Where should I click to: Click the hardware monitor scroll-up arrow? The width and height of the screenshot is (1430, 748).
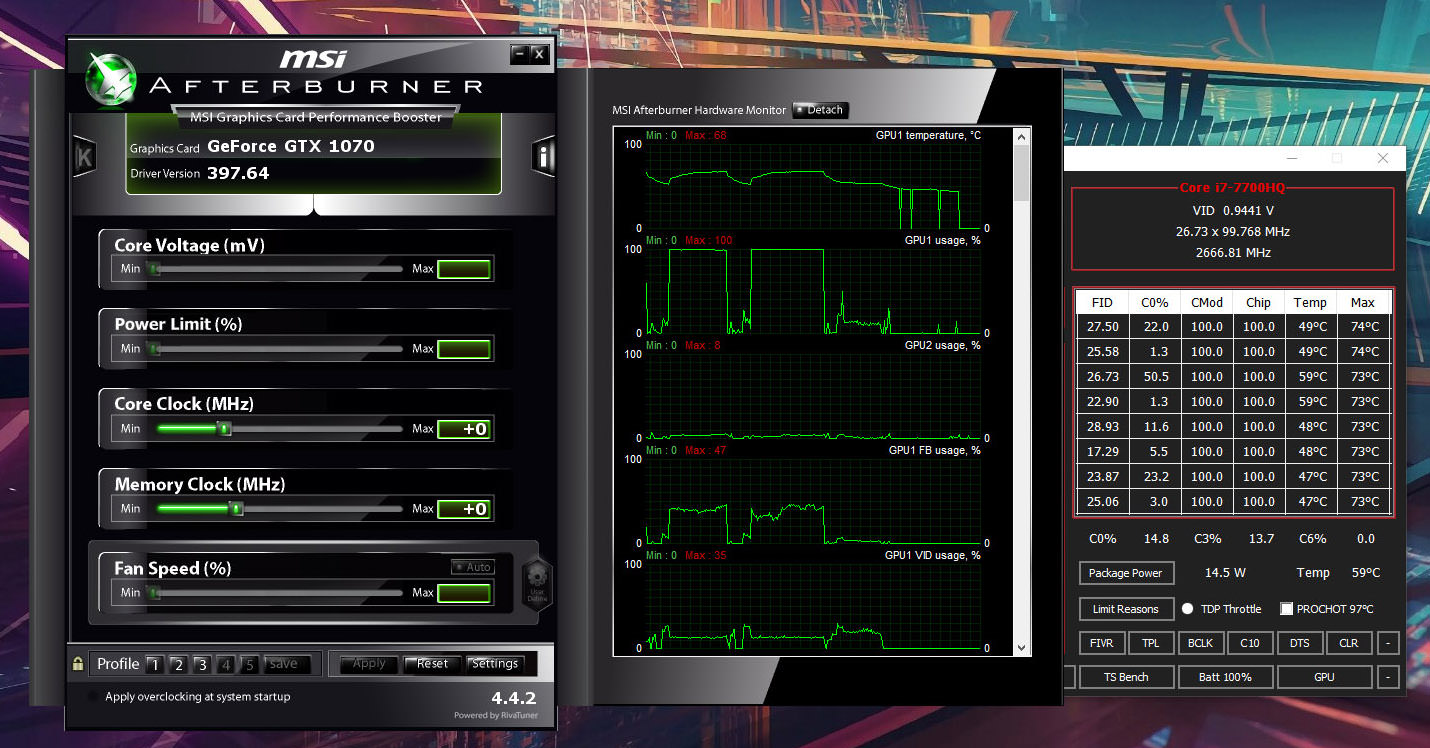(x=1021, y=136)
